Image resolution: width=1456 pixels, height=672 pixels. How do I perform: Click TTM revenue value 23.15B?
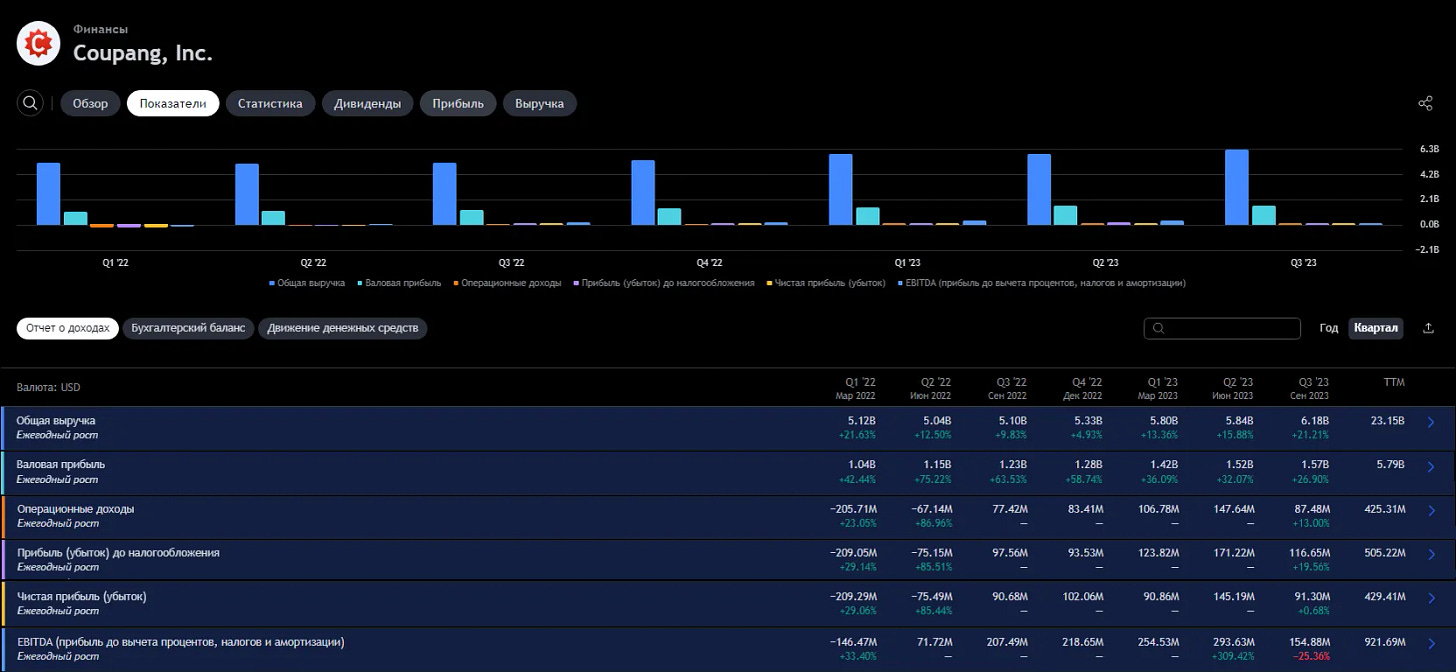1388,421
